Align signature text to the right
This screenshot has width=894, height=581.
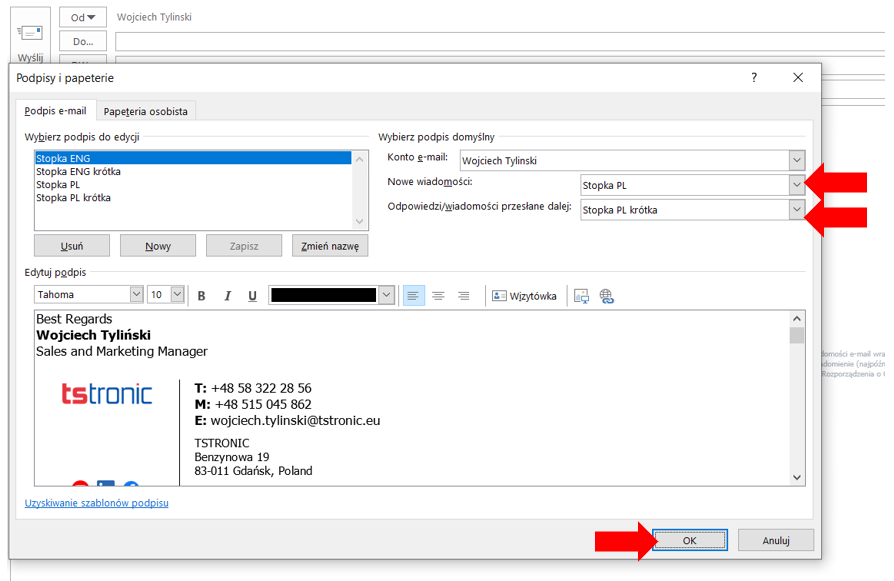click(463, 296)
